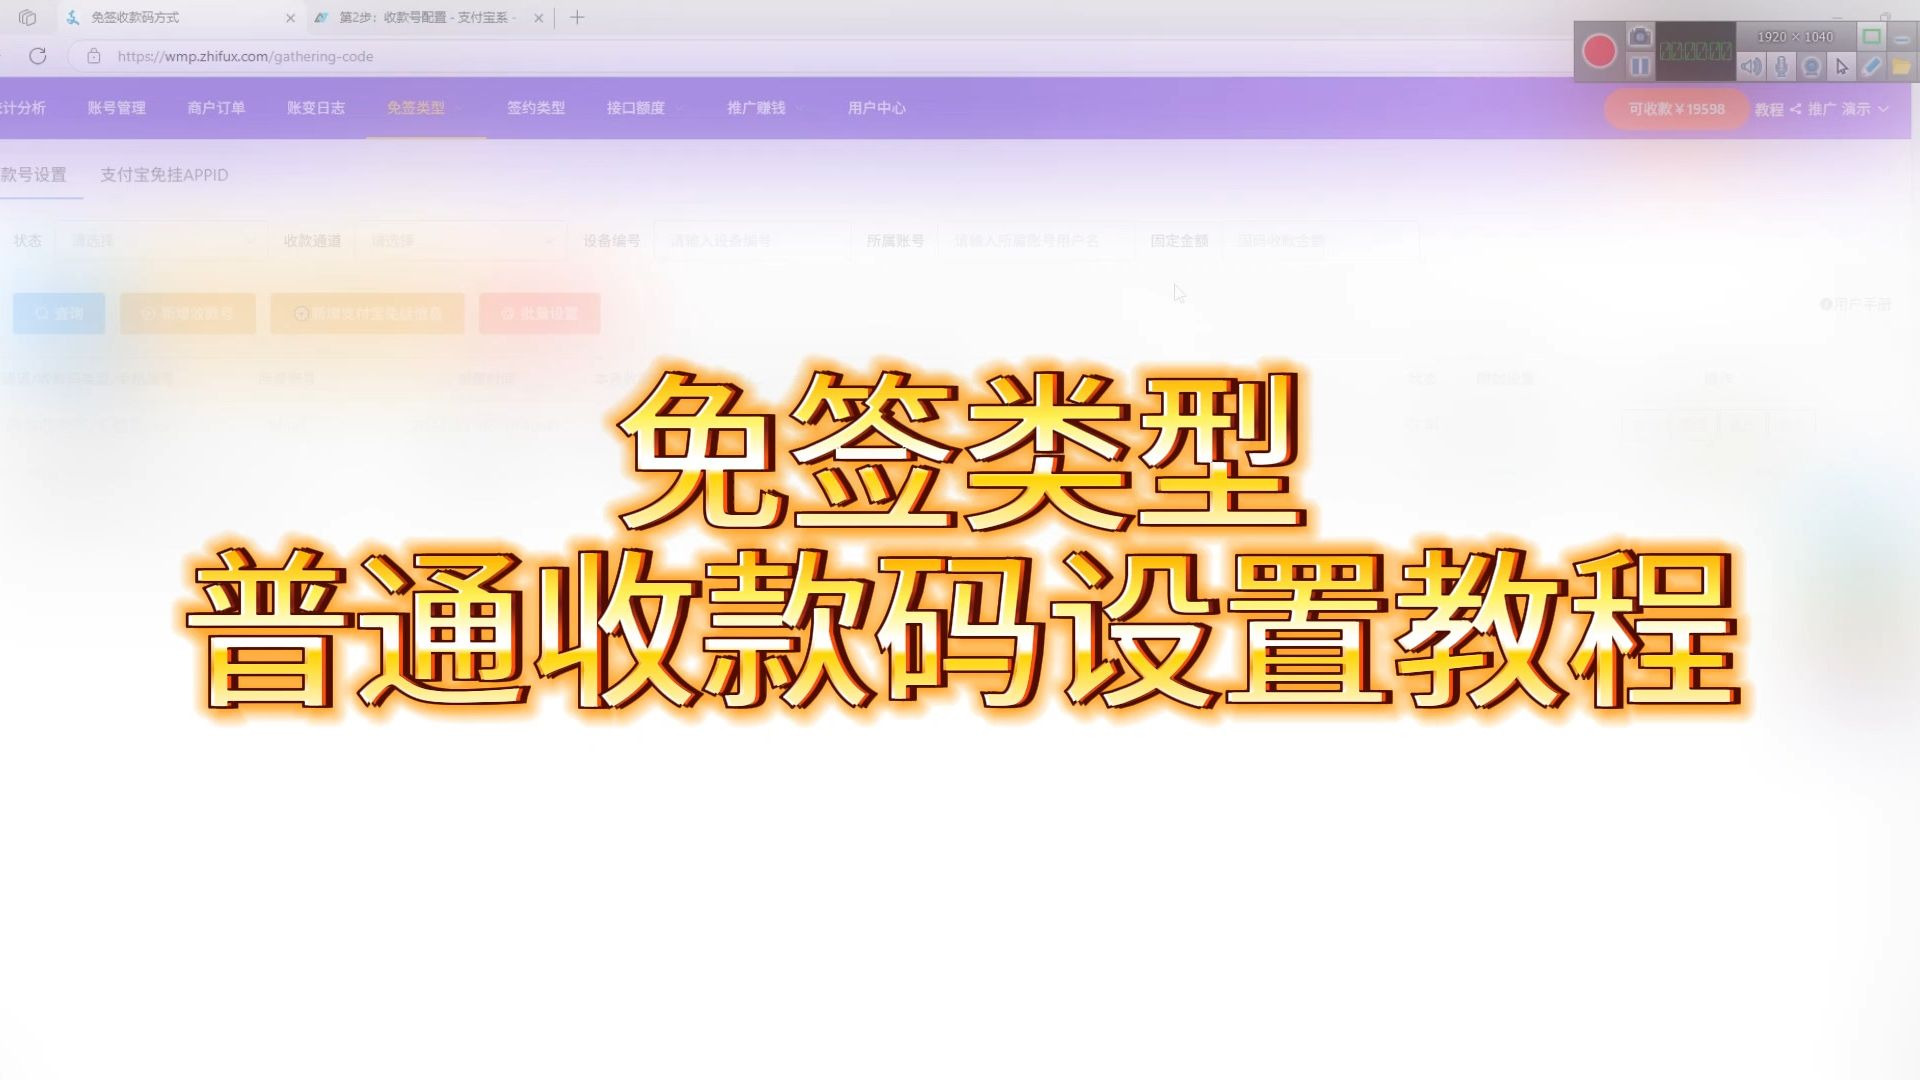Click the orange 新增支付宝 button
Viewport: 1920px width, 1080px height.
tap(367, 314)
